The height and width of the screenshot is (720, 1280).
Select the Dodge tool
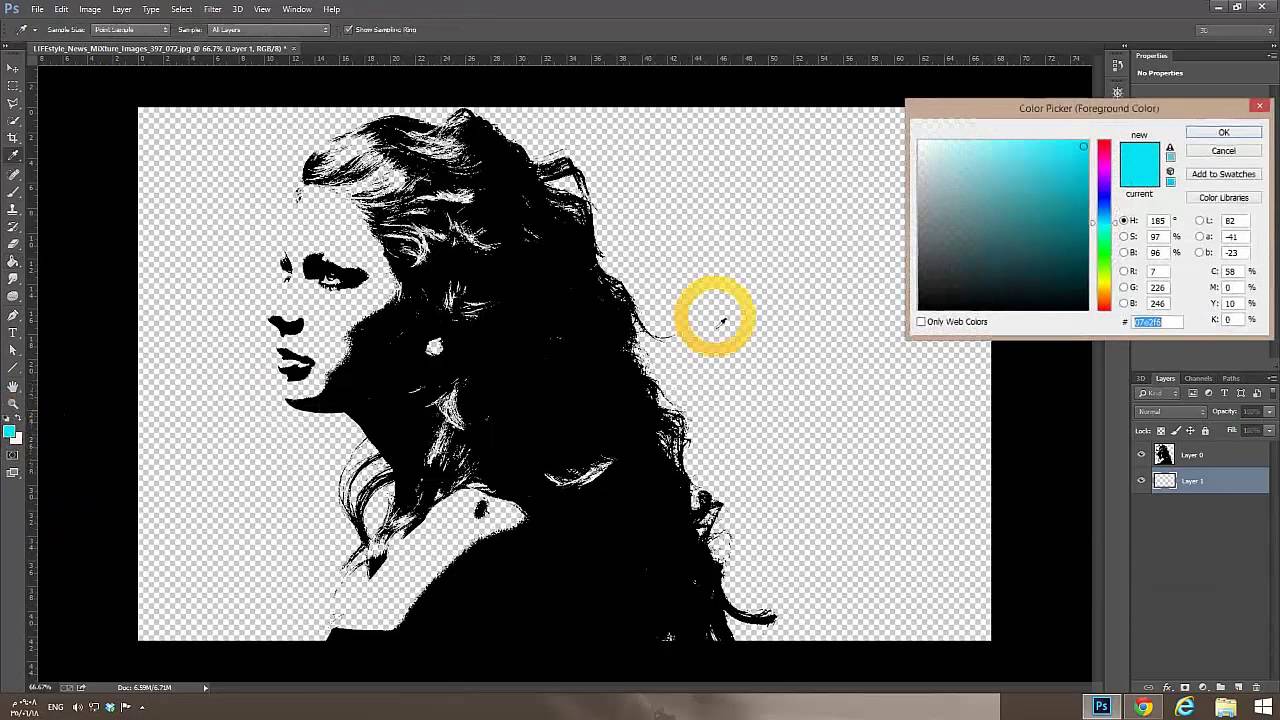coord(13,297)
